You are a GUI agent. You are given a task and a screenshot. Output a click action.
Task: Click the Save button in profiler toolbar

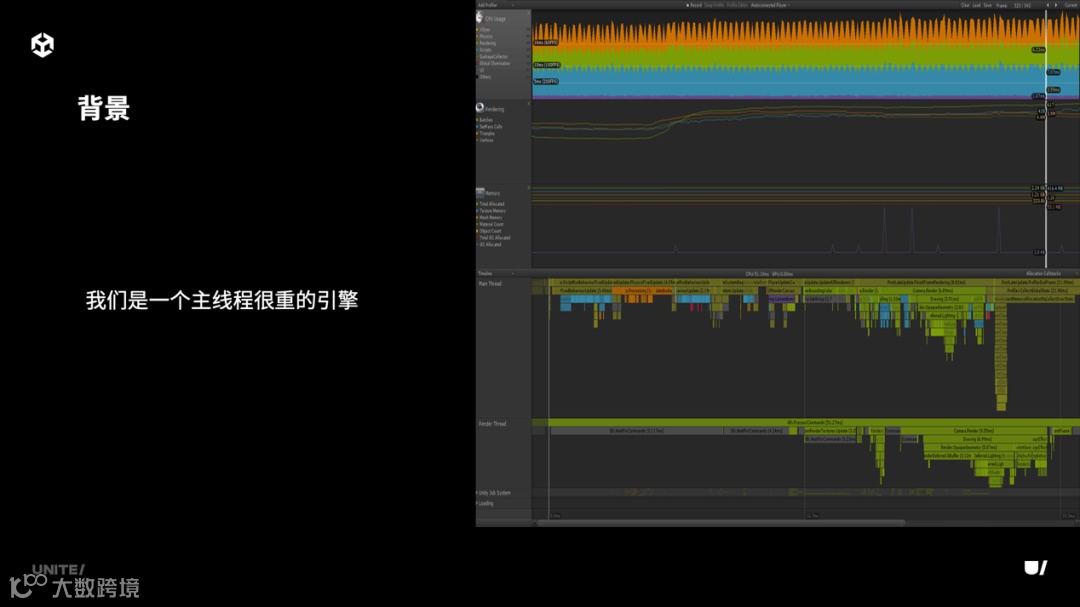[x=987, y=5]
